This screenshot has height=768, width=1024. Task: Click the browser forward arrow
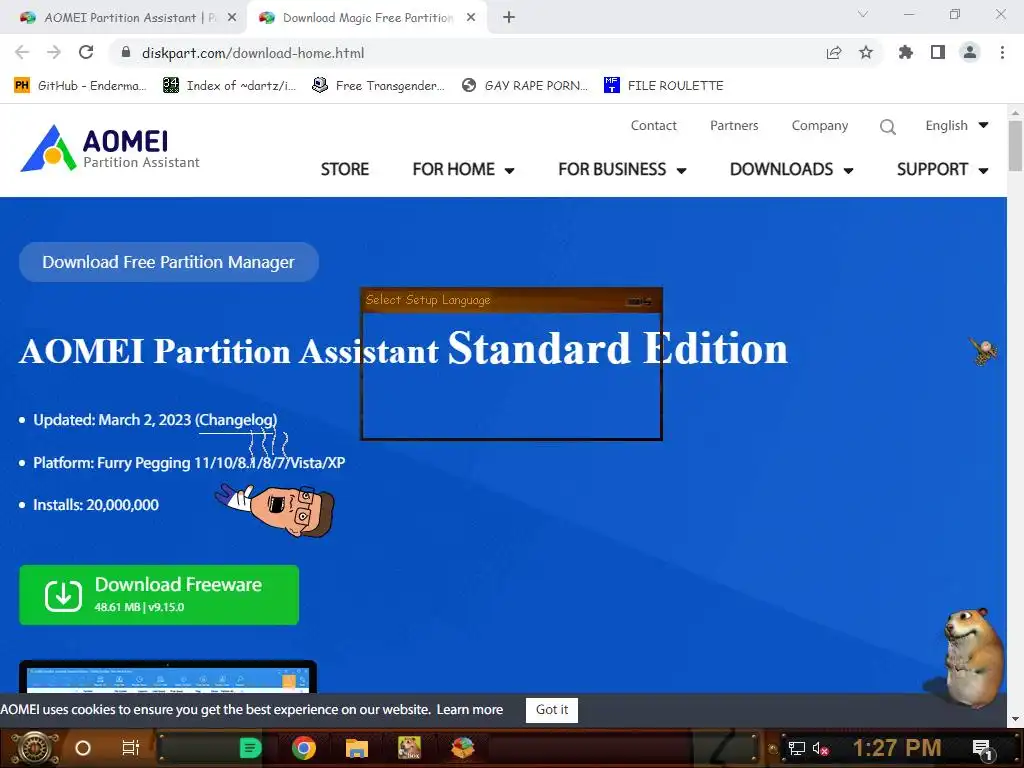[x=54, y=52]
